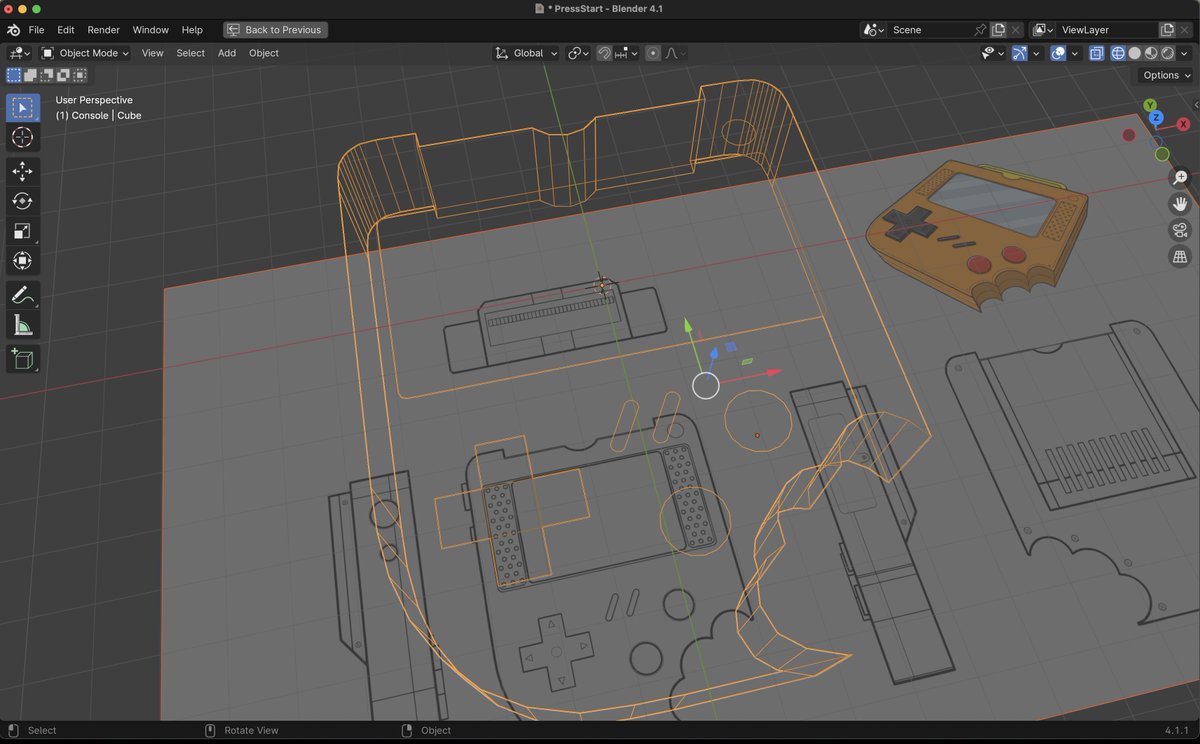Expand the shading options dropdown arrow
1200x744 pixels.
pos(1185,53)
